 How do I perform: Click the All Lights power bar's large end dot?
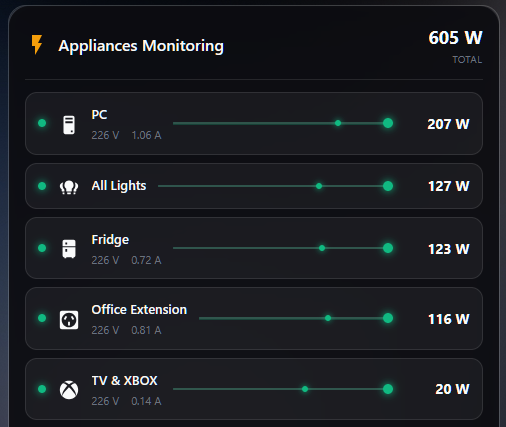coord(388,186)
